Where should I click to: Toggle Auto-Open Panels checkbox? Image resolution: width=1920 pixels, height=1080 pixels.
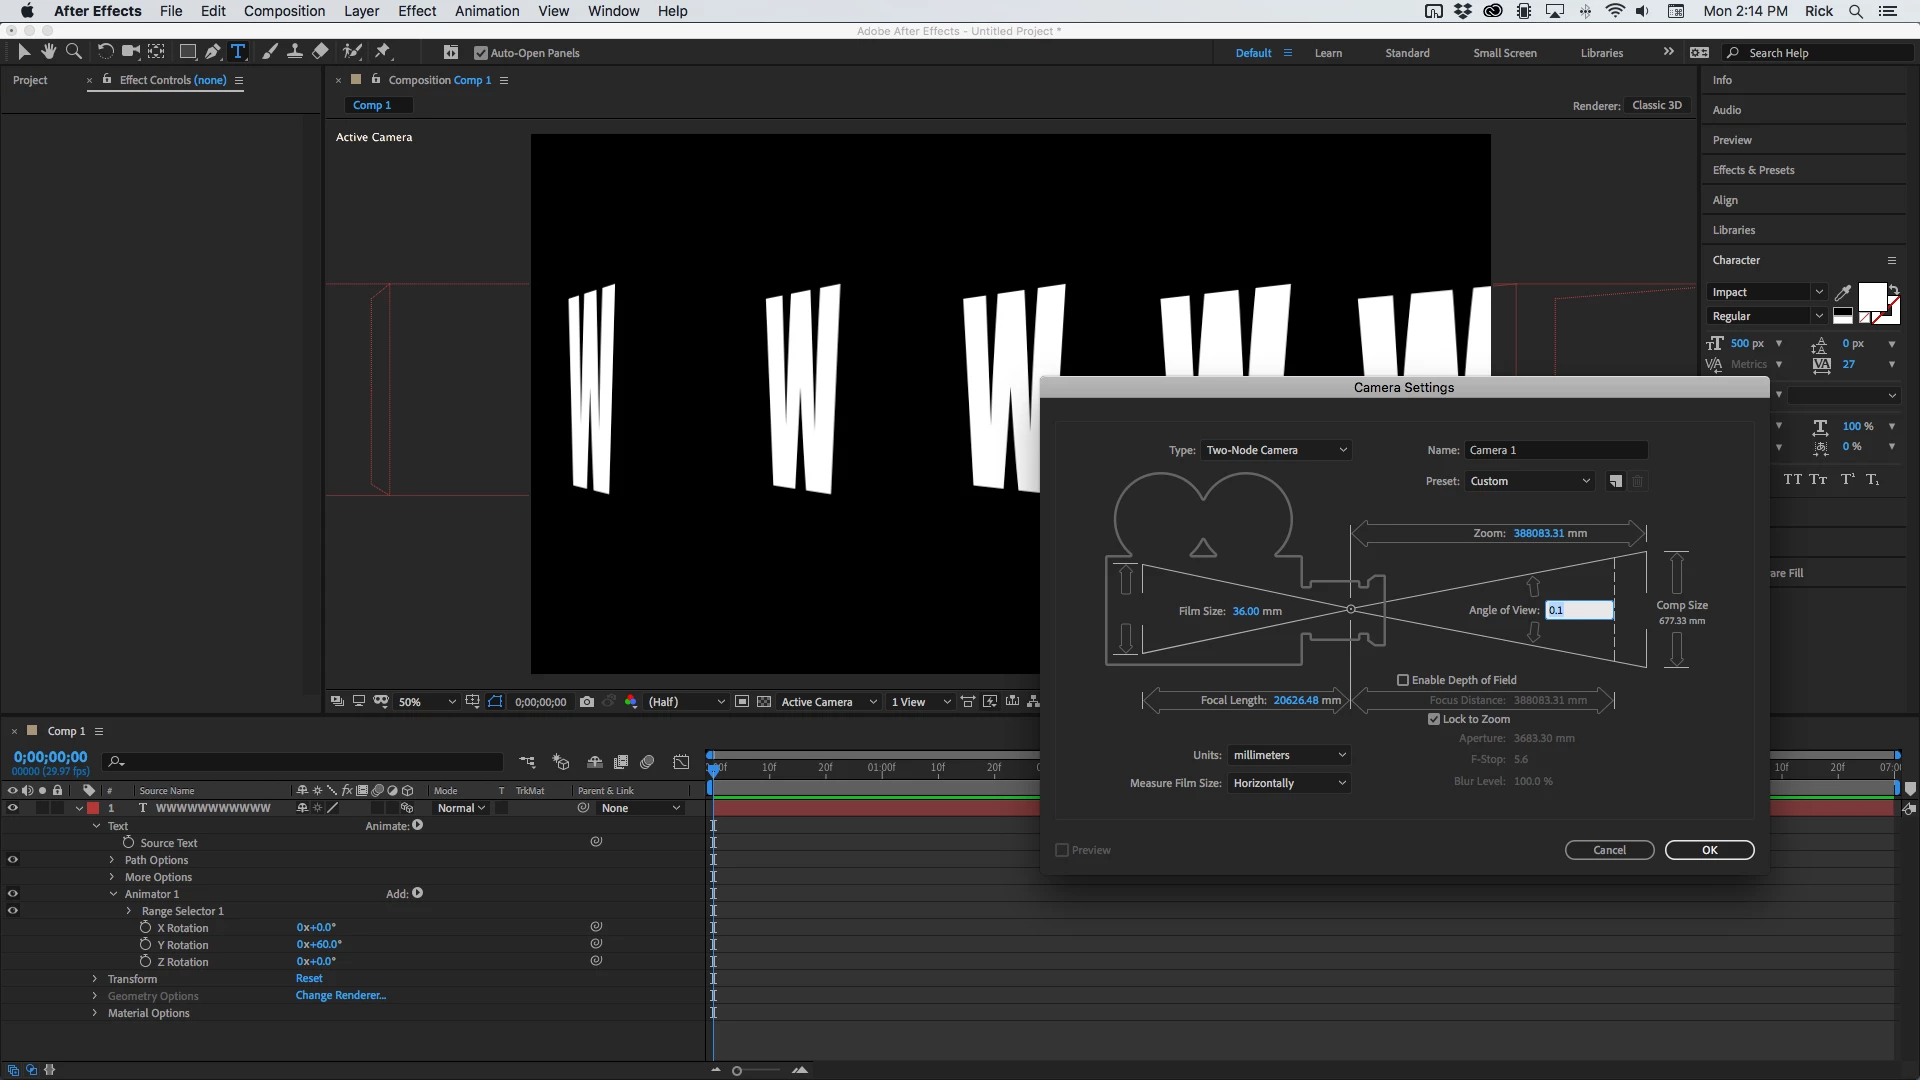(481, 53)
